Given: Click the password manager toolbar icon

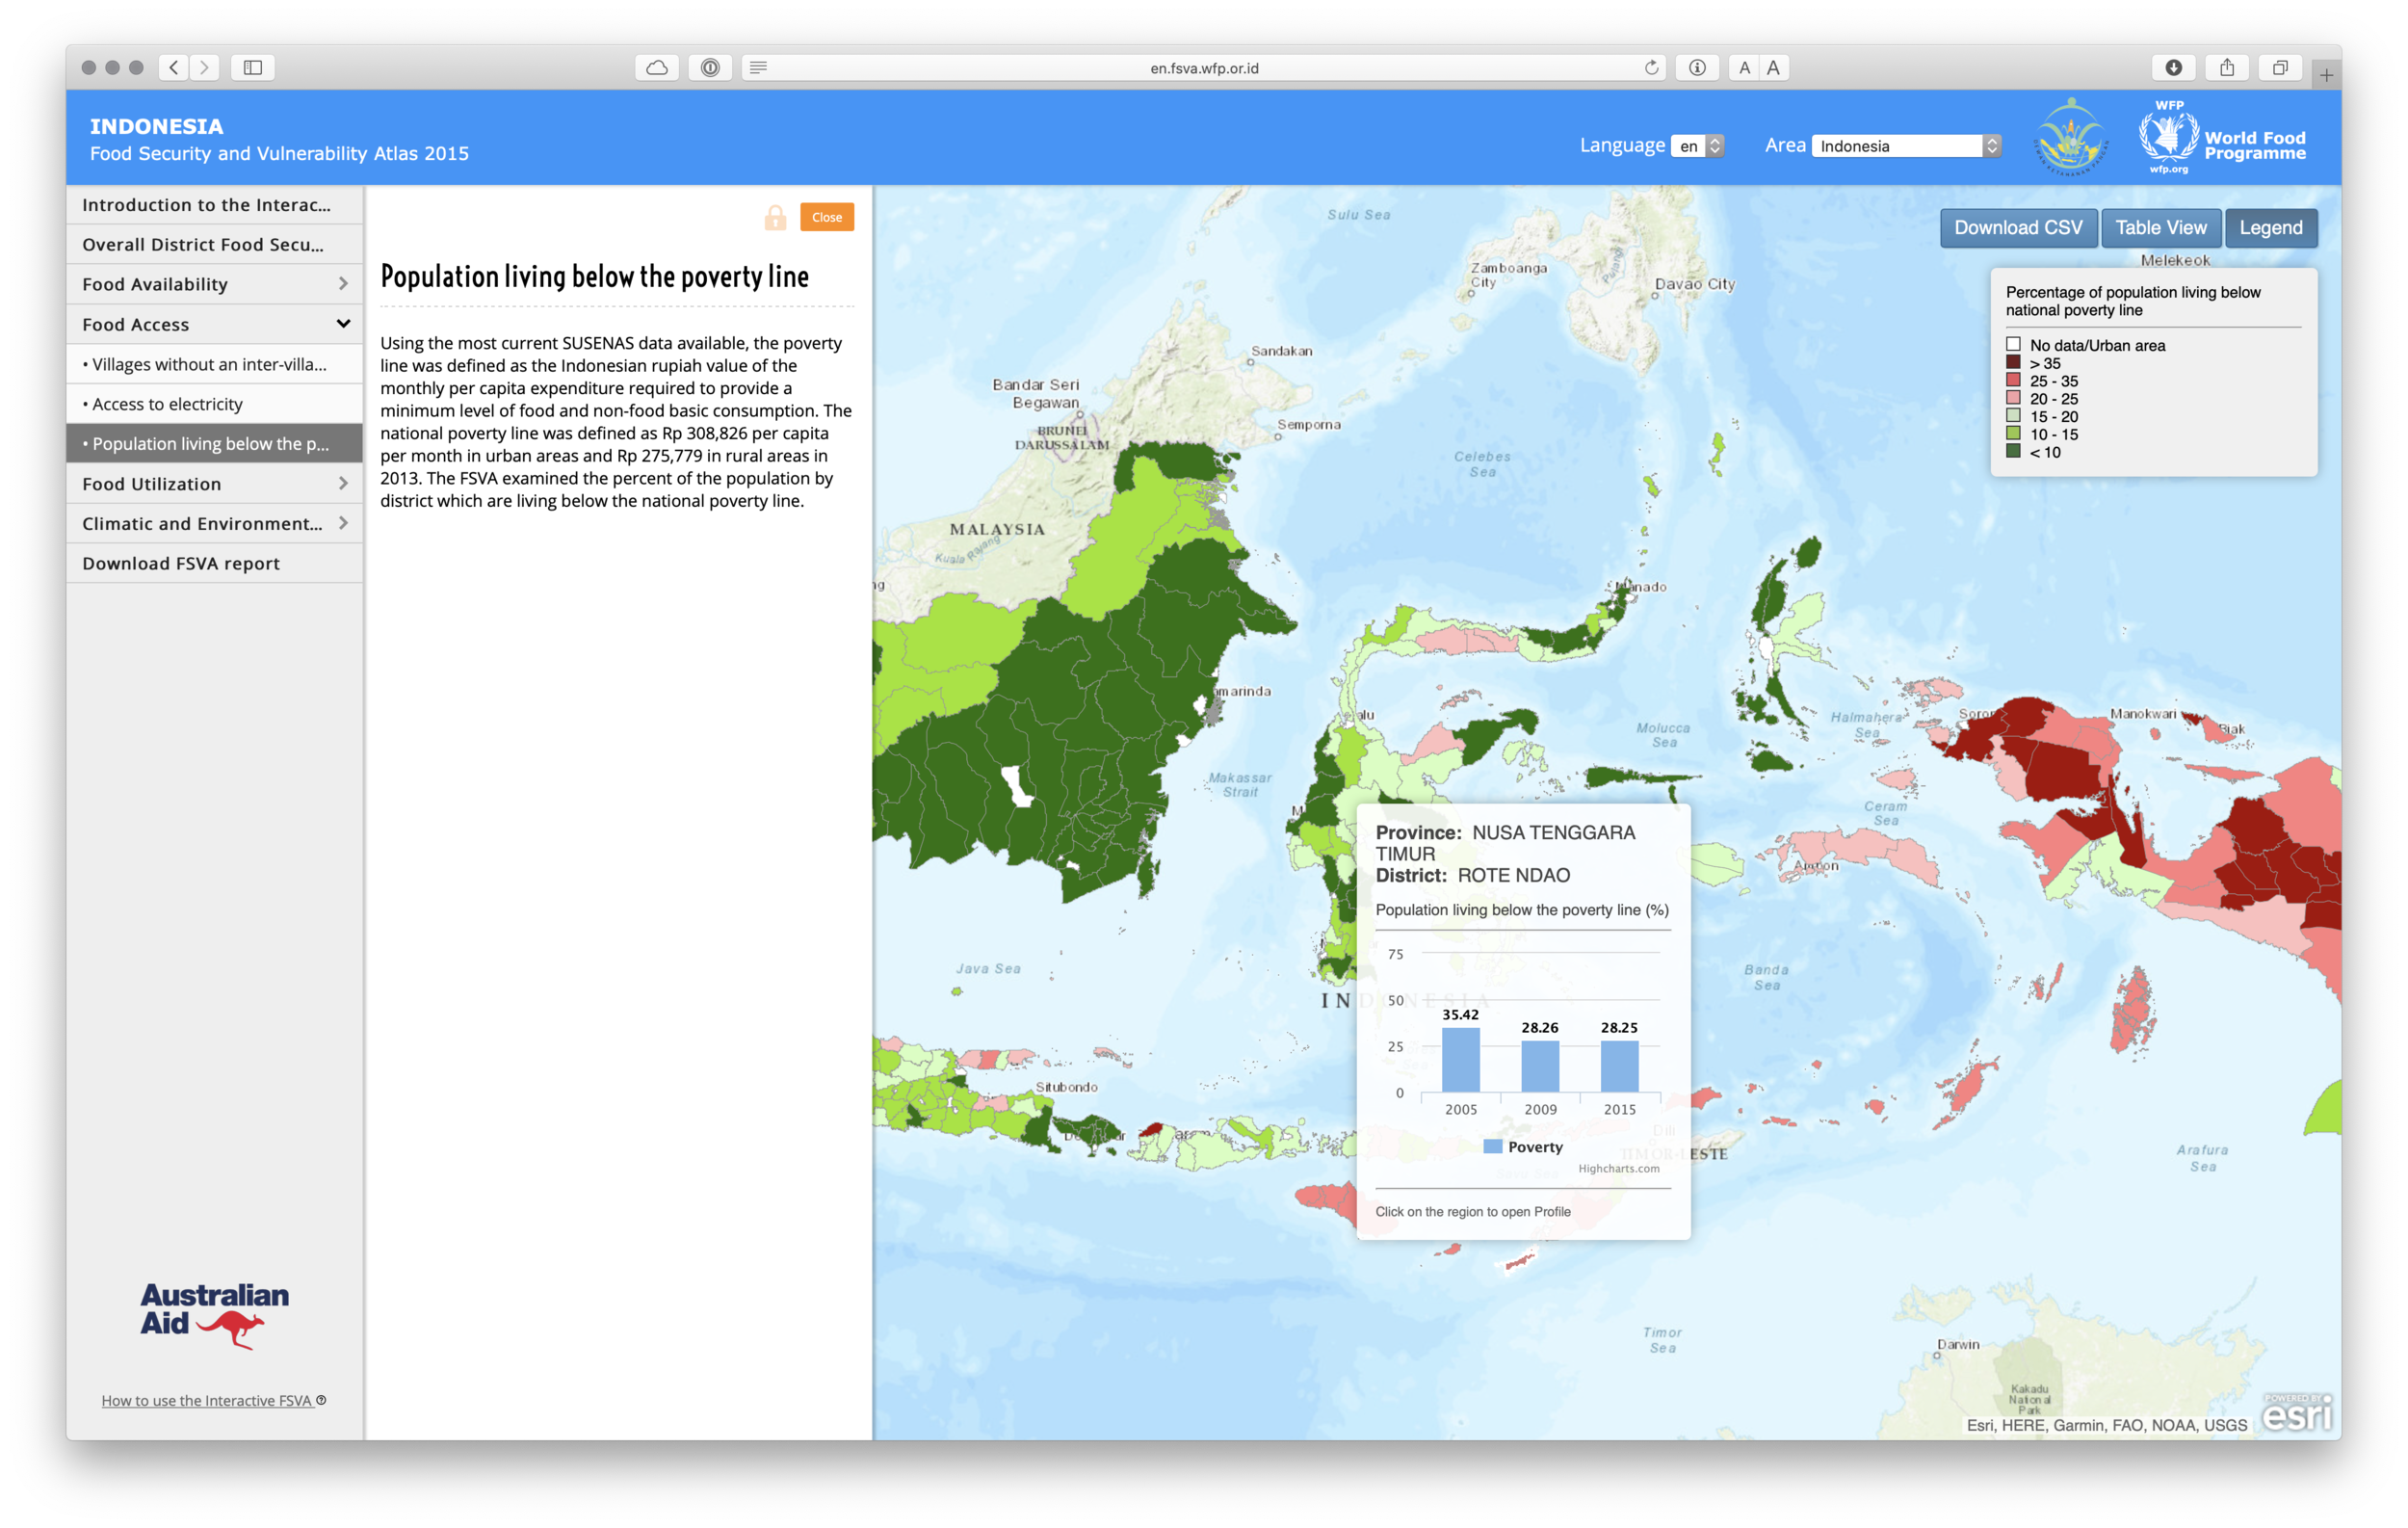Looking at the screenshot, I should tap(710, 67).
